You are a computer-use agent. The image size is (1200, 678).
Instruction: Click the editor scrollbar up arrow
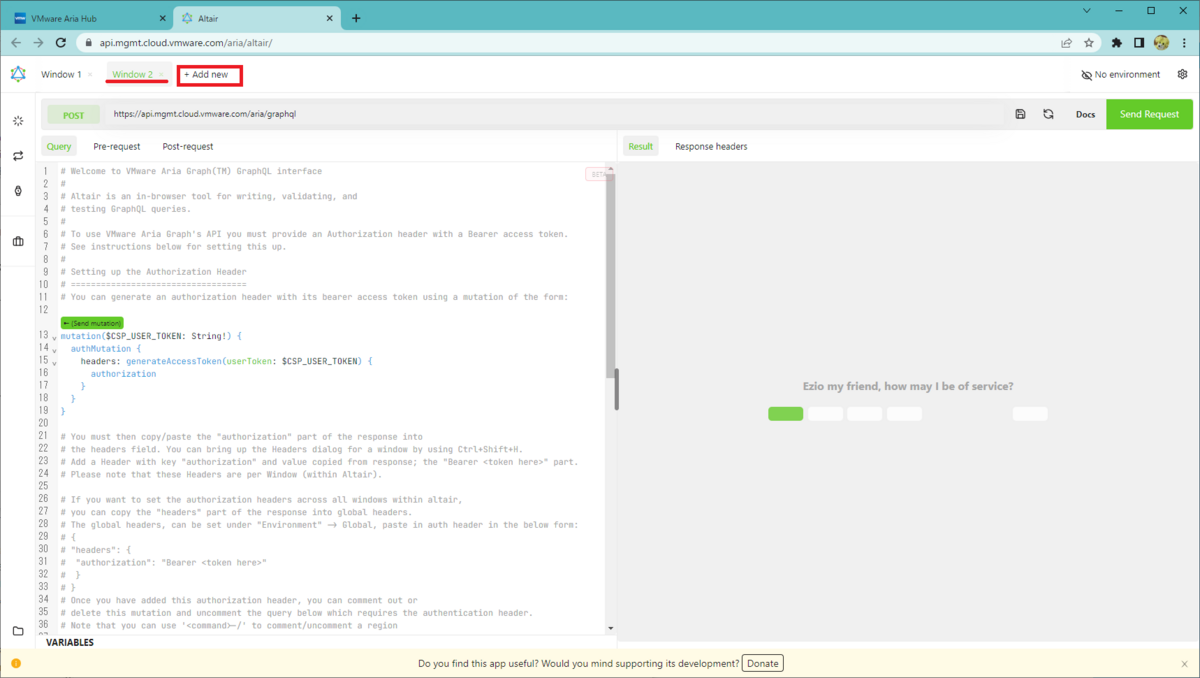[611, 170]
